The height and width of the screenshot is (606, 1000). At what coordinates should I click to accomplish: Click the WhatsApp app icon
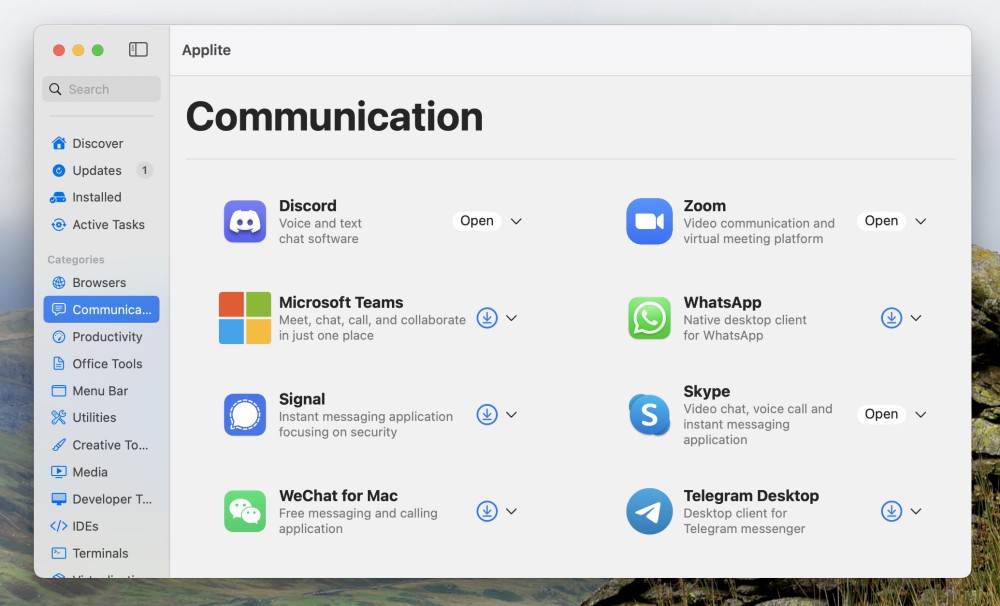(649, 318)
